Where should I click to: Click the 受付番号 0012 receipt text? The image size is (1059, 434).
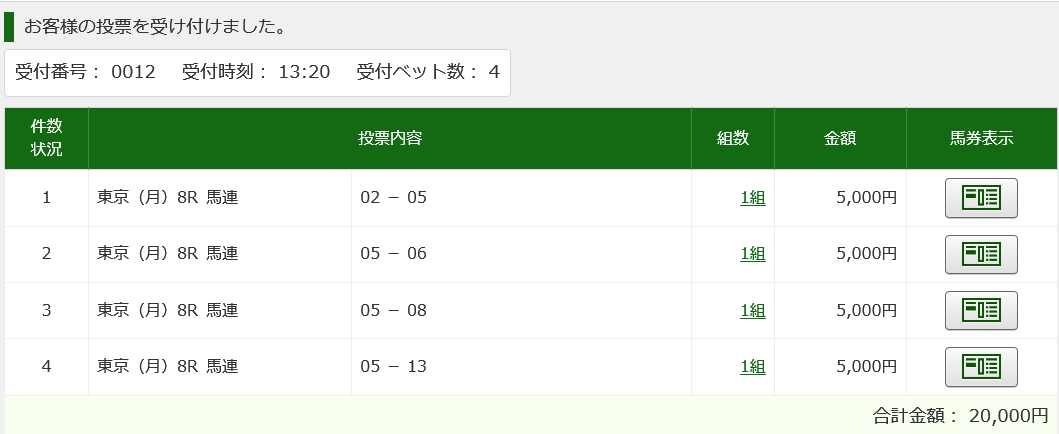(x=86, y=72)
